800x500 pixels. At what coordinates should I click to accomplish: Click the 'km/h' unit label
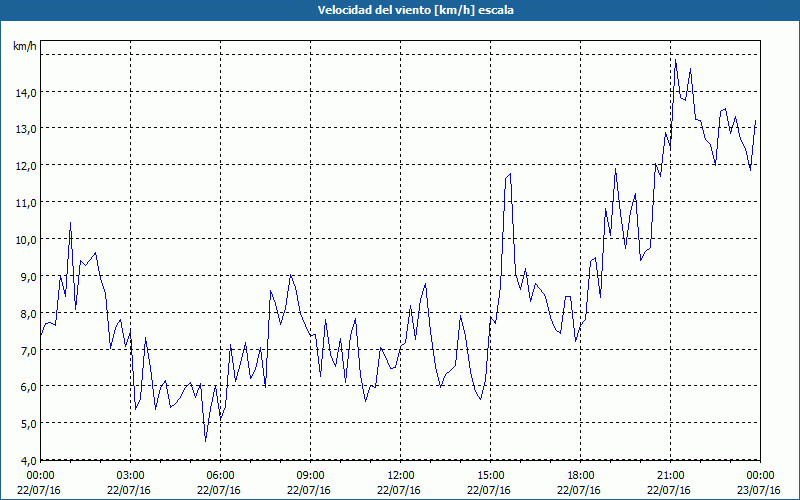click(25, 46)
